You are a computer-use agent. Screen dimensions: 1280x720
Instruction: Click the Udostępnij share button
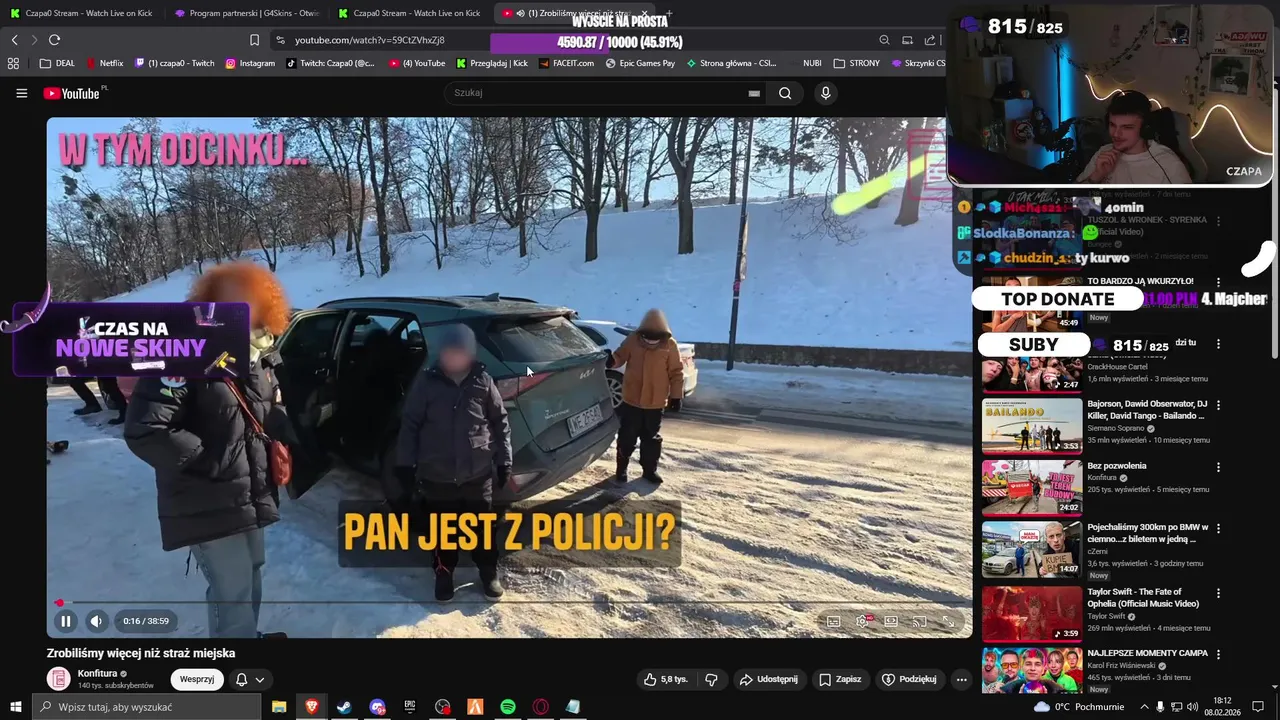[768, 679]
